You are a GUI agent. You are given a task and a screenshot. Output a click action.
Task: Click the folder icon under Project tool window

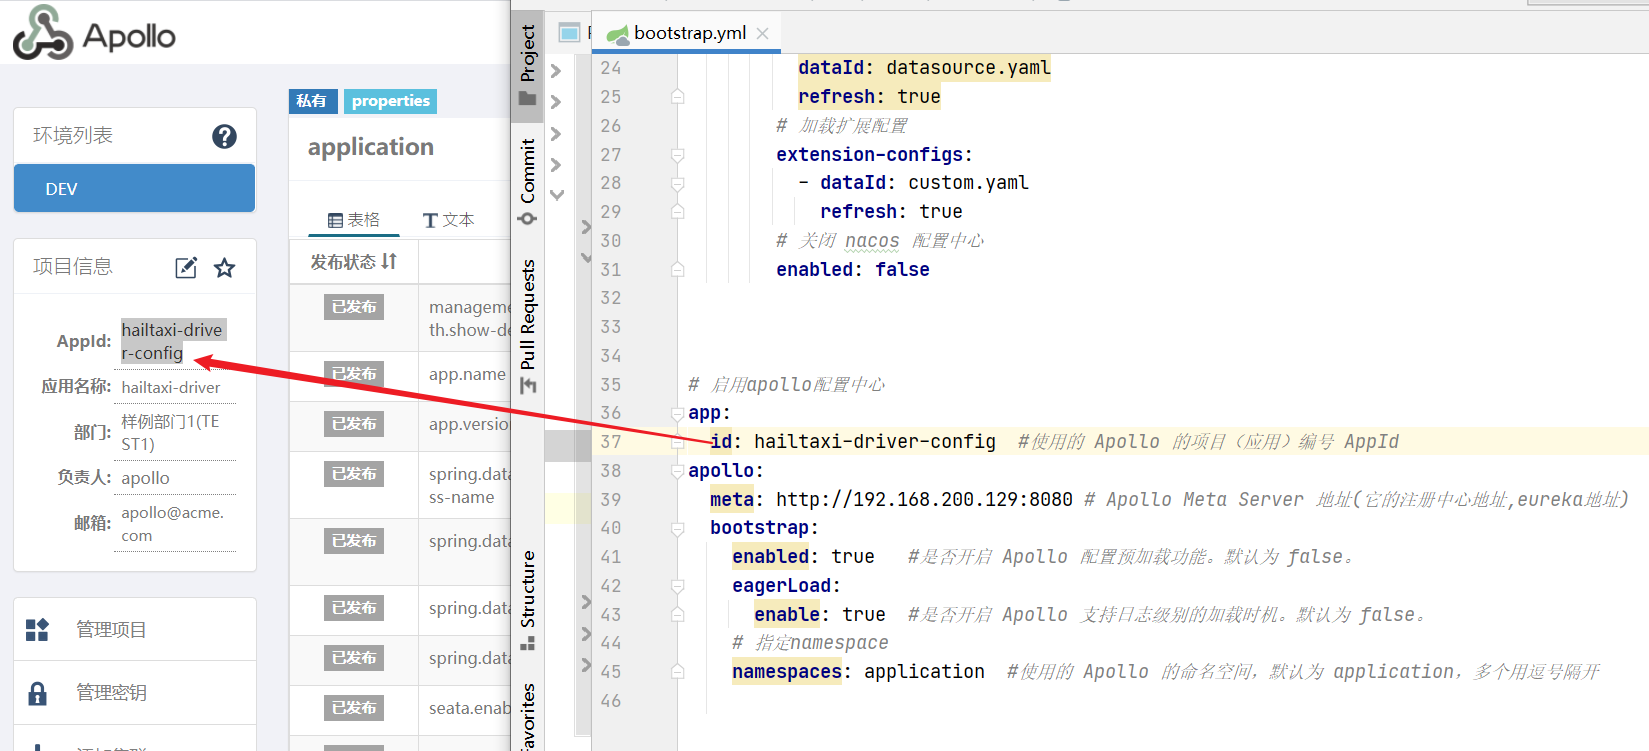[x=527, y=98]
